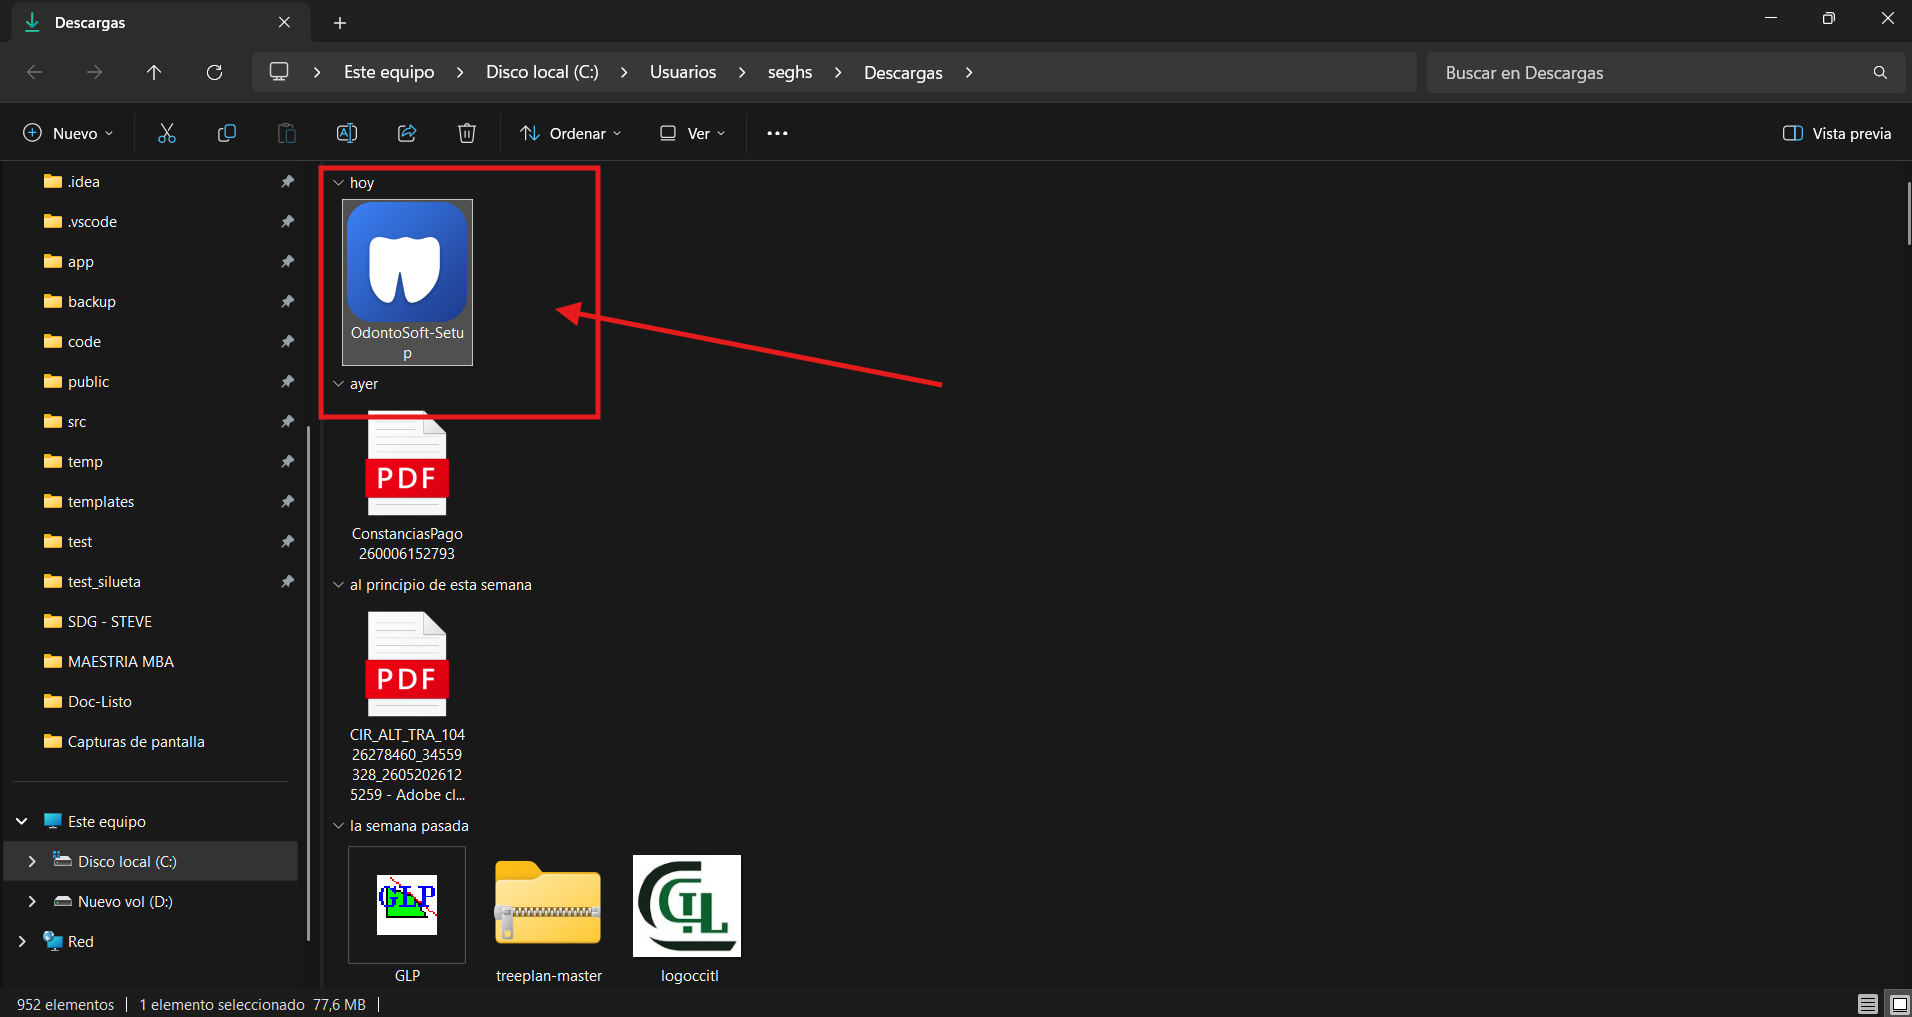Click the search magnifier icon
Viewport: 1912px width, 1017px height.
click(1880, 72)
